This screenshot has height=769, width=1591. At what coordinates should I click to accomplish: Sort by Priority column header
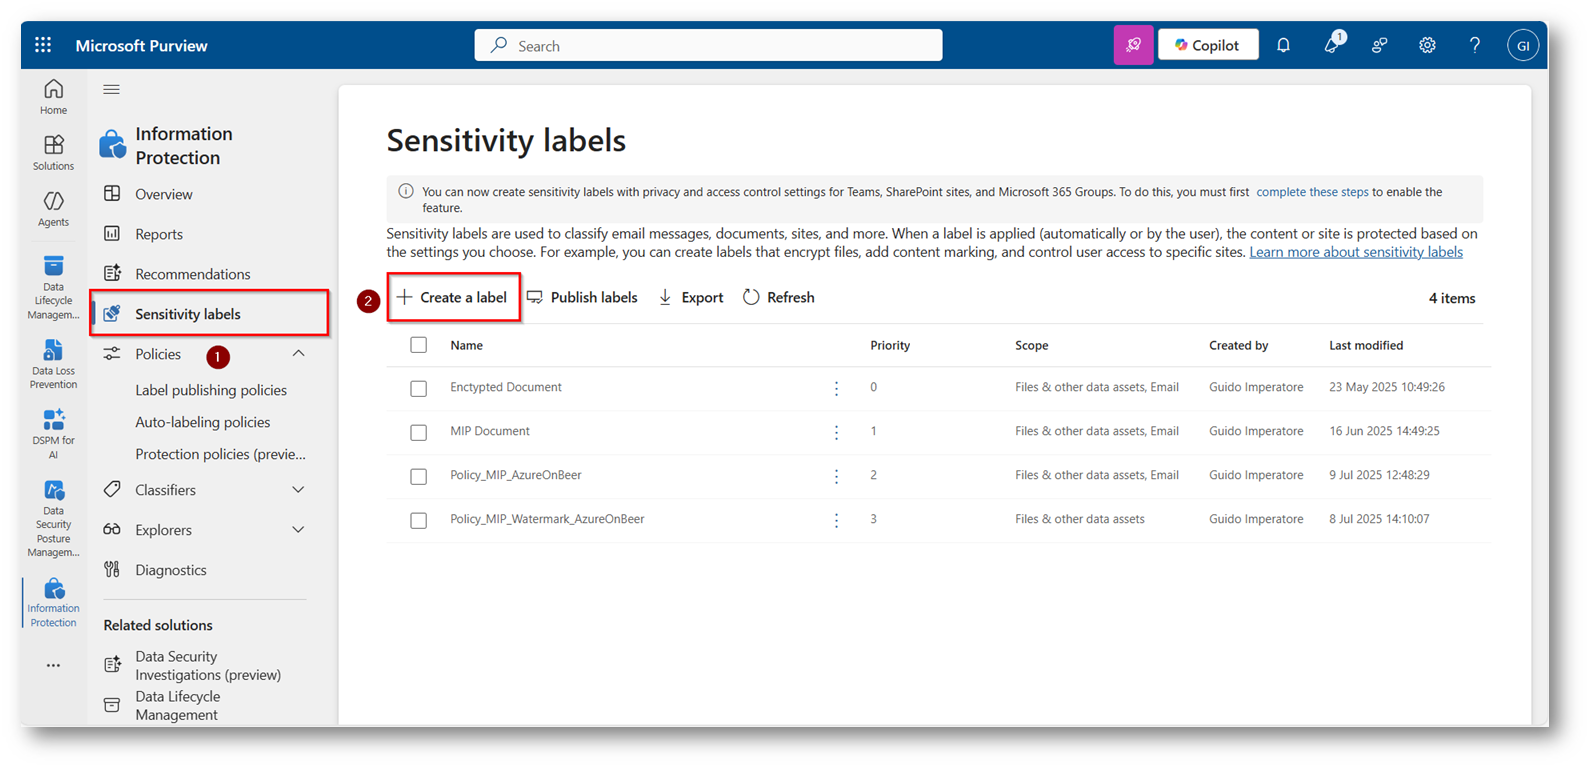coord(890,345)
